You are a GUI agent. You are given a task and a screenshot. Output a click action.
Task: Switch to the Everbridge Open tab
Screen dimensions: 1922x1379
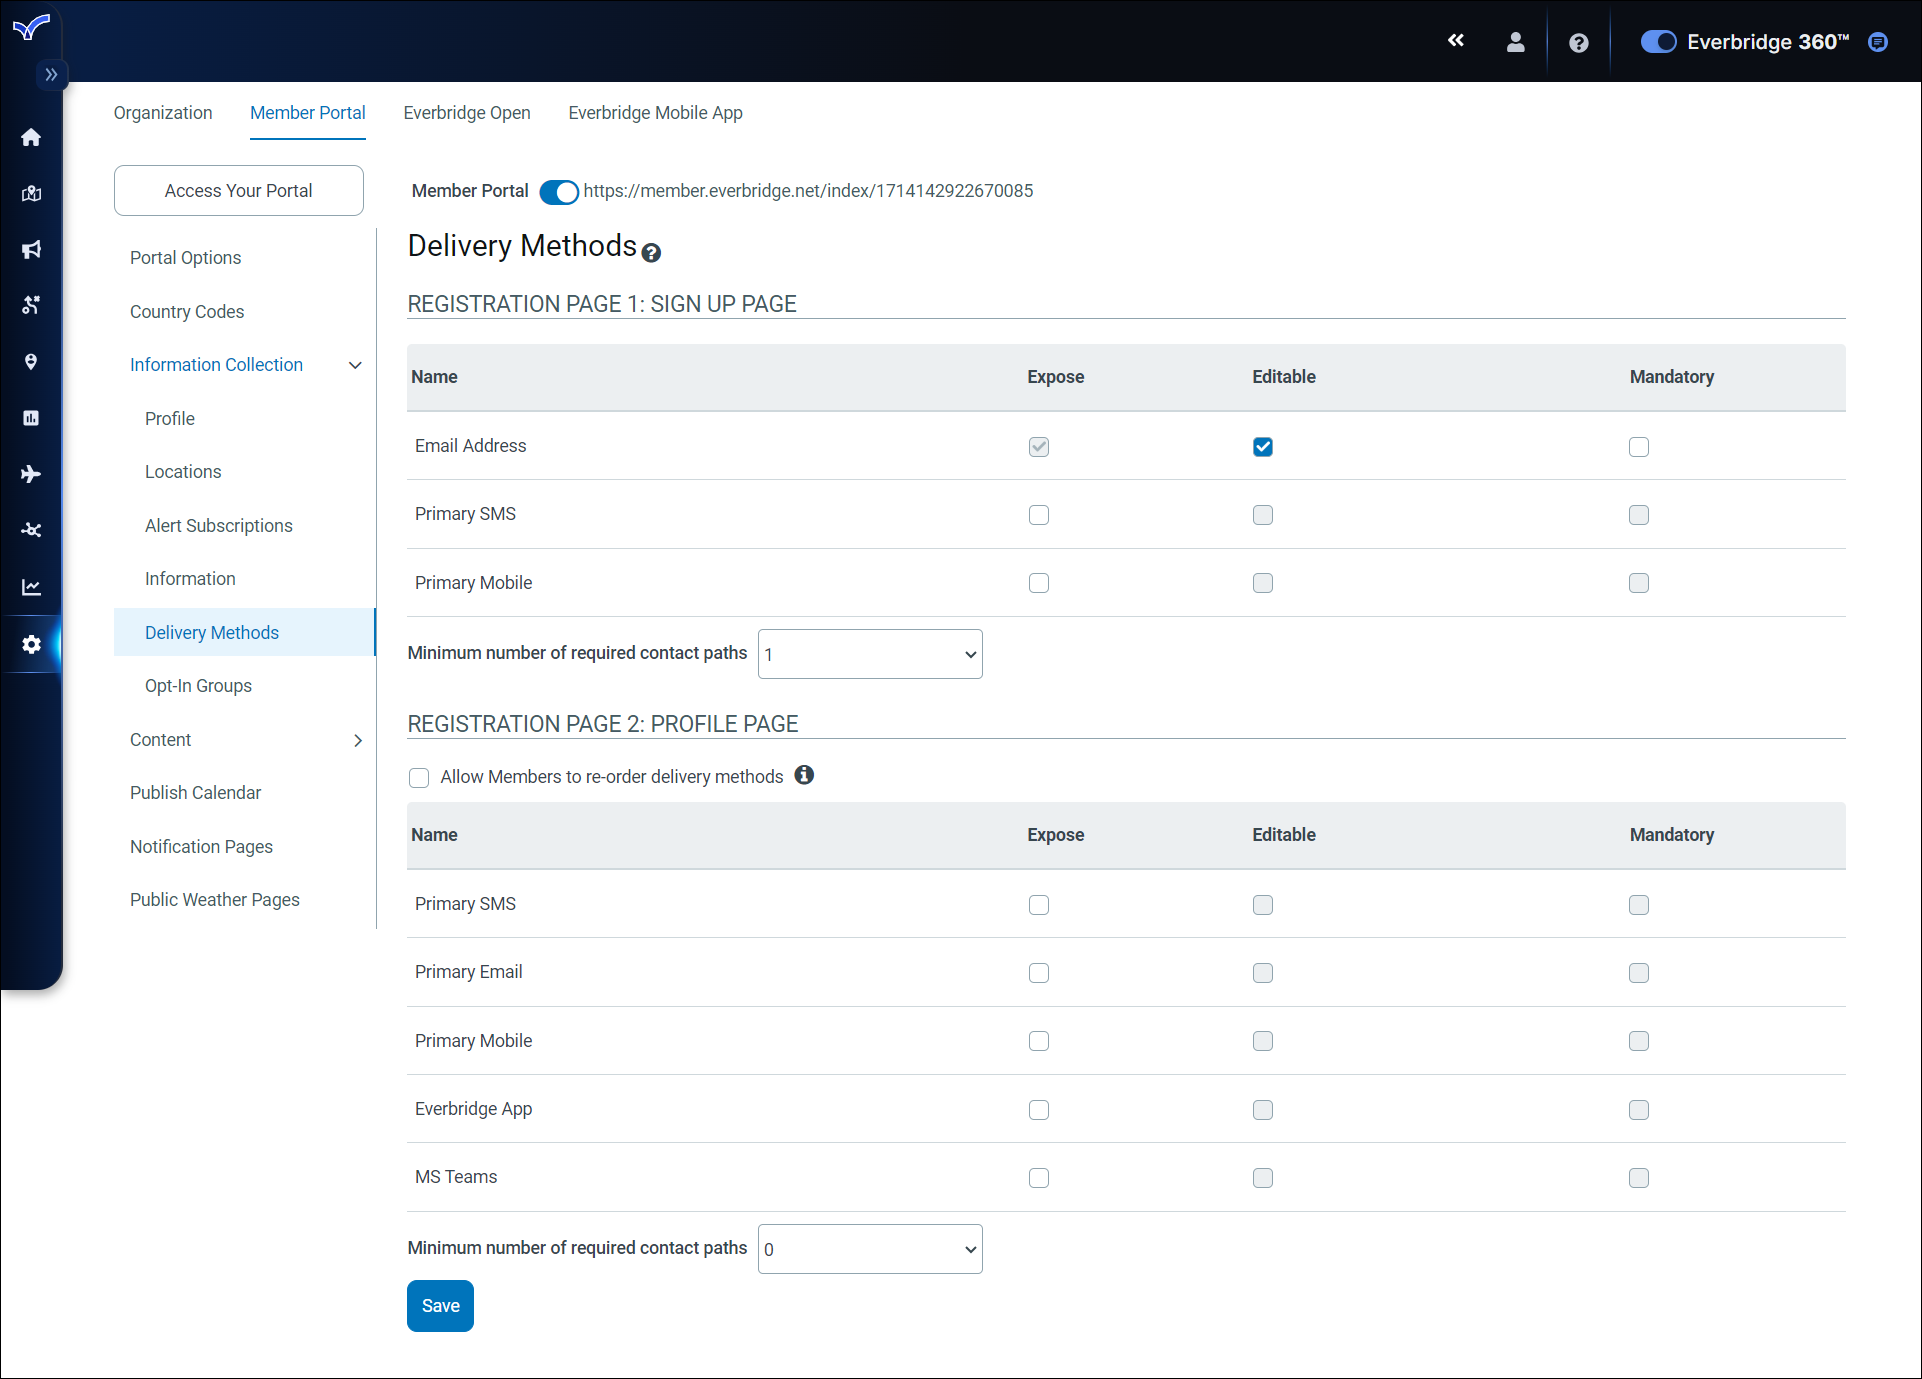pos(467,113)
